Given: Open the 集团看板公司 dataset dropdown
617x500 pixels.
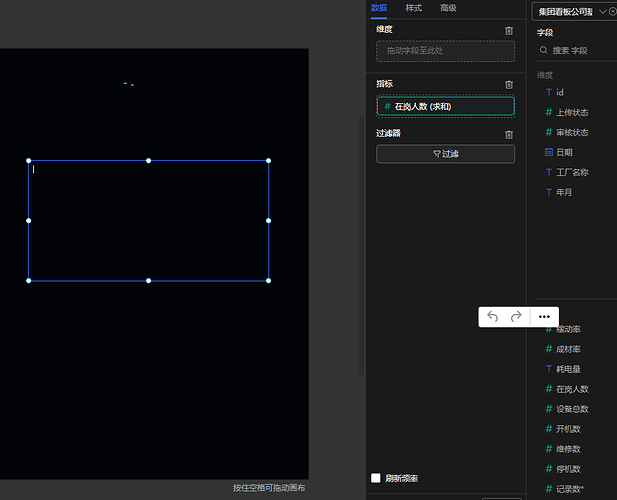Looking at the screenshot, I should (572, 12).
